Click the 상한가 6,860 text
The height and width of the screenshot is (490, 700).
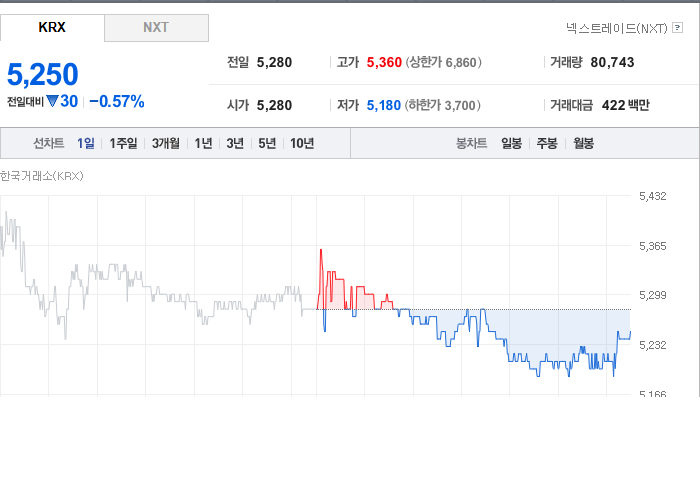443,62
